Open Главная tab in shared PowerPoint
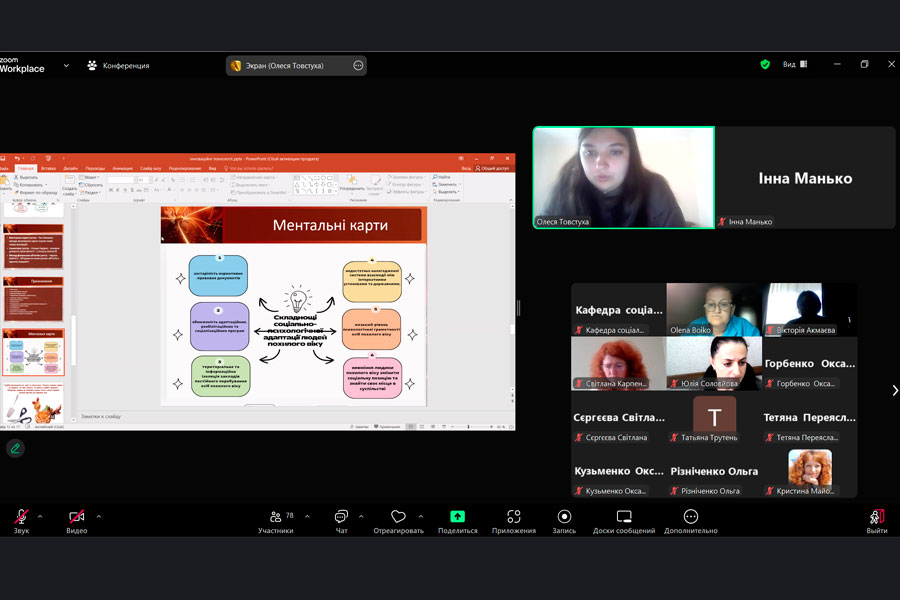900x600 pixels. click(x=26, y=168)
